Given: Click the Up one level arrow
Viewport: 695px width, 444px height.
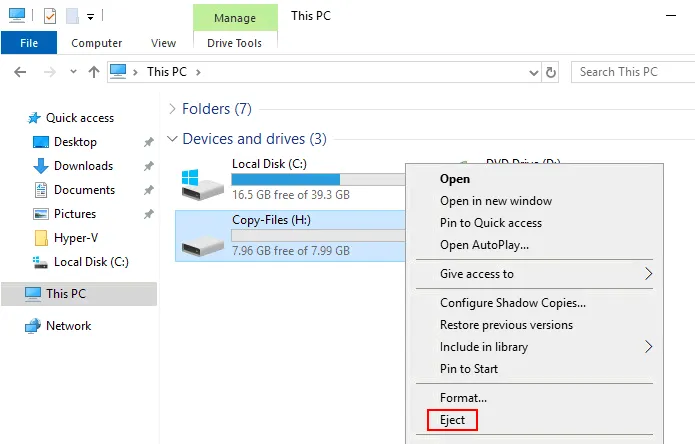Looking at the screenshot, I should [94, 72].
